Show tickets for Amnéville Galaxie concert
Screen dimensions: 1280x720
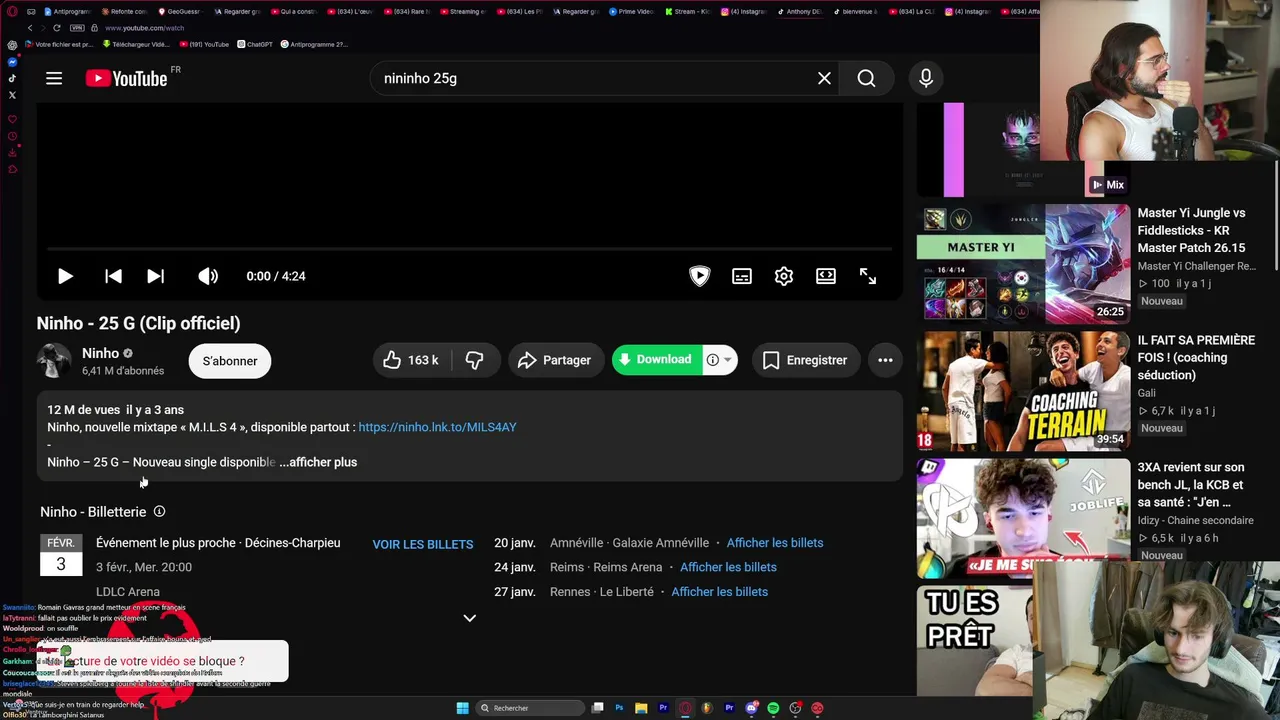click(x=775, y=543)
